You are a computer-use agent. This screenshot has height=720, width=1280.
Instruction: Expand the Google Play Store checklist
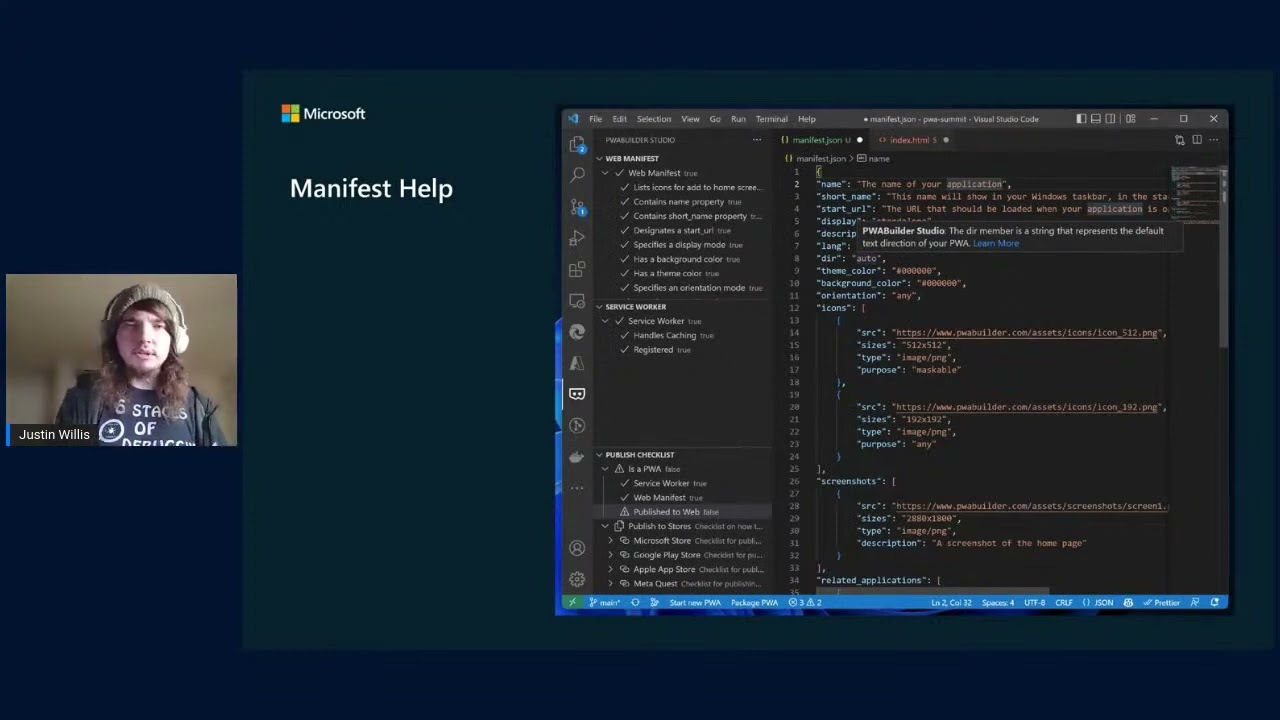611,555
